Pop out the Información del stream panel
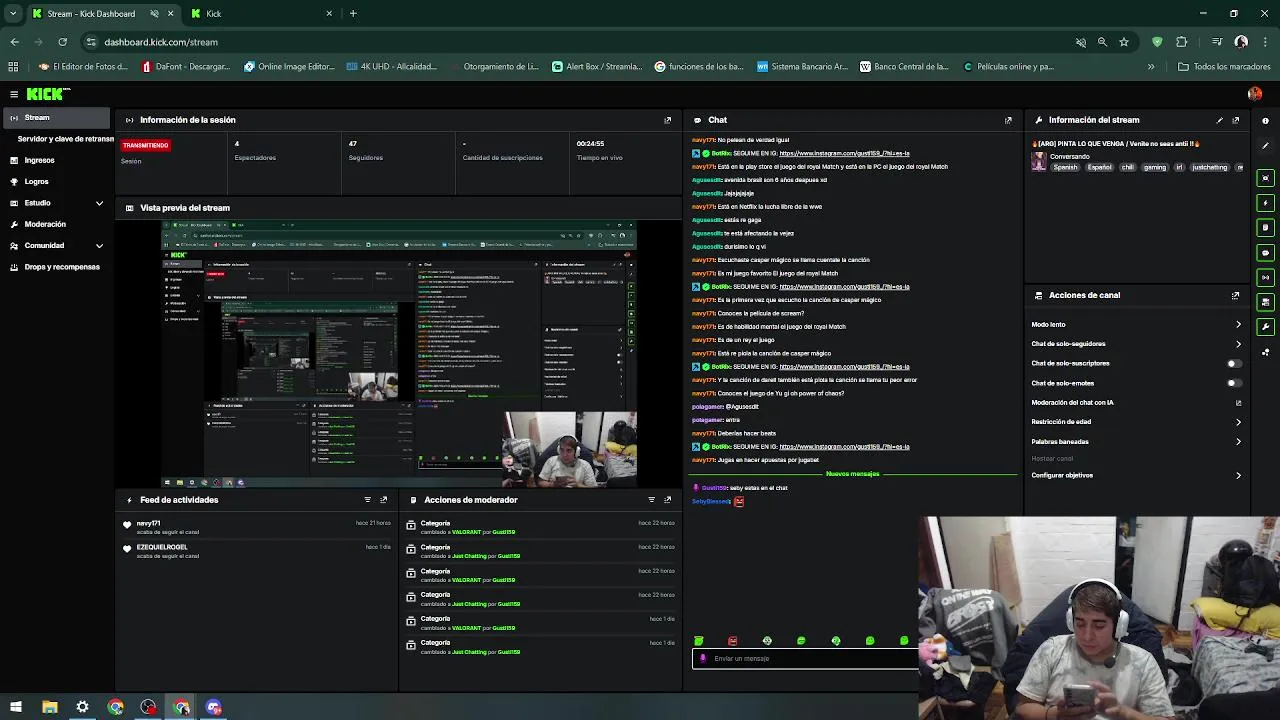This screenshot has height=720, width=1280. coord(1236,120)
